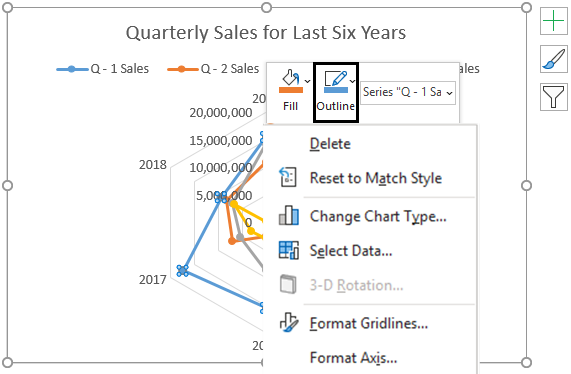Open Chart Elements plus button

(x=554, y=21)
